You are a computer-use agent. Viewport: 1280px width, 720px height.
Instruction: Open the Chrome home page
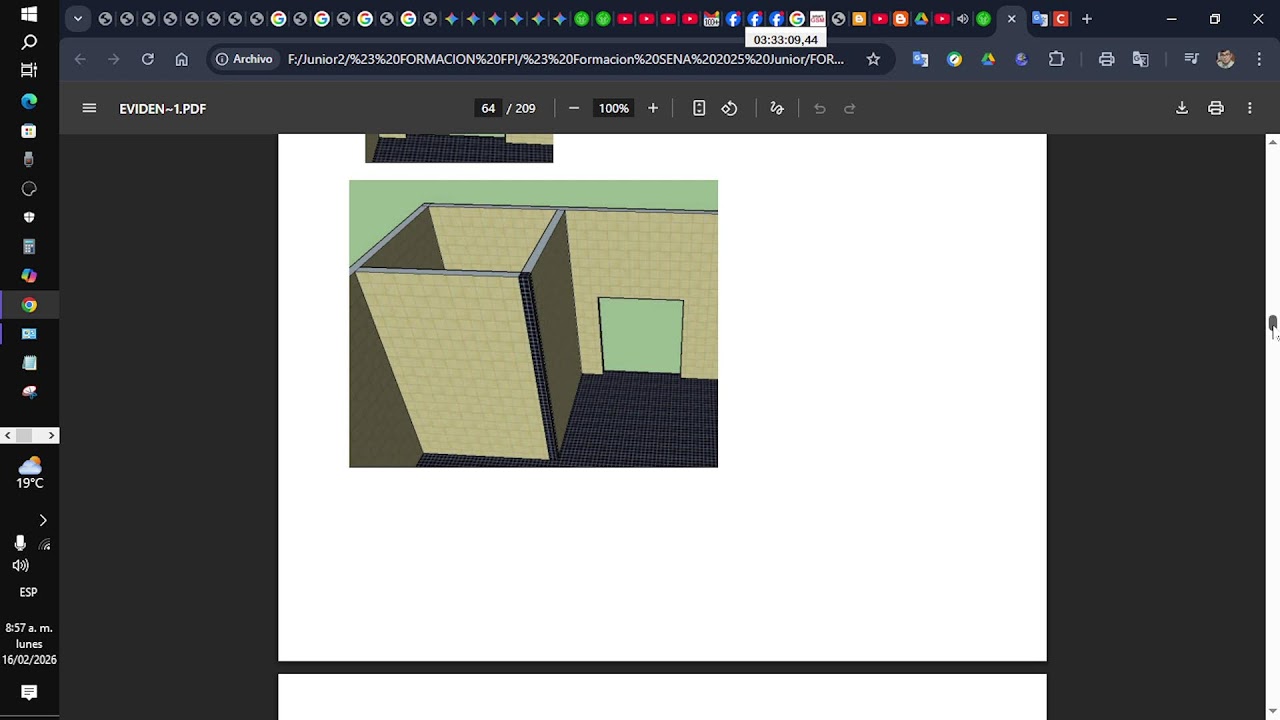point(182,59)
